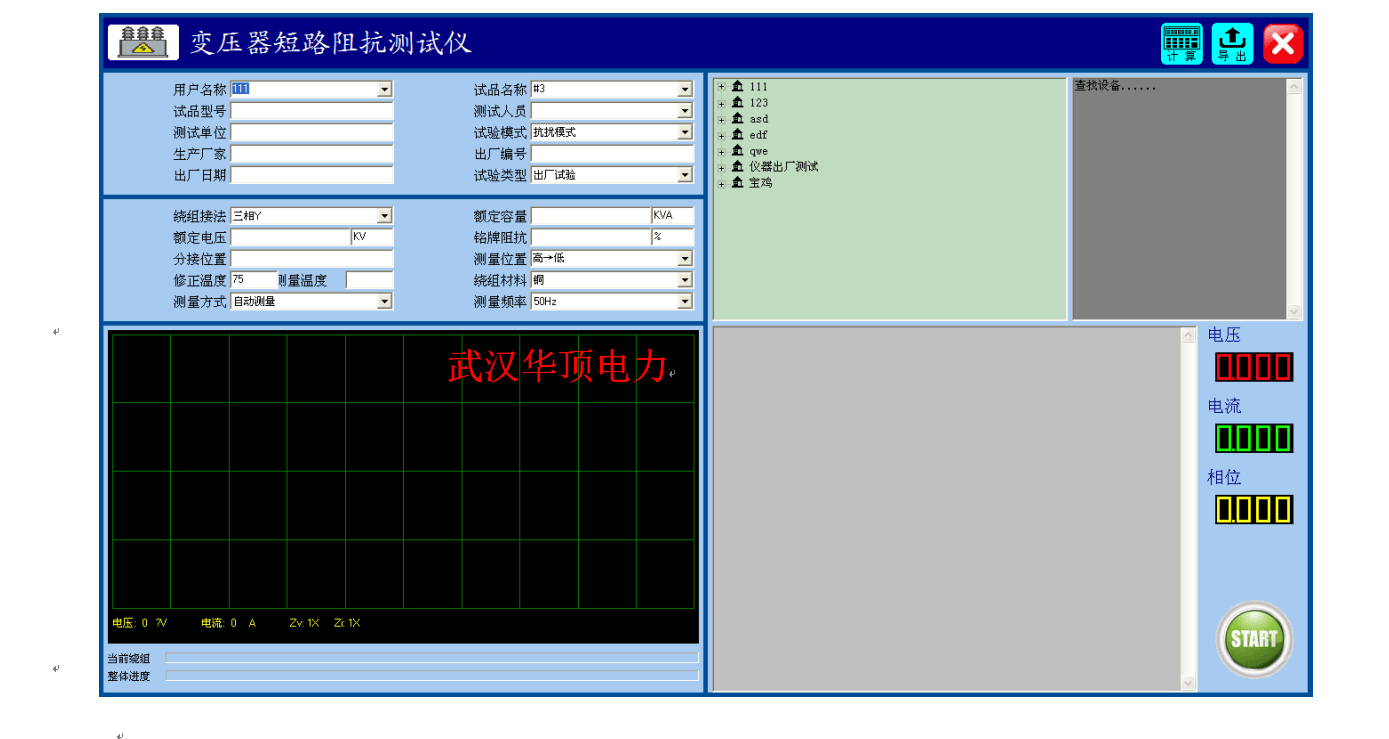1389x739 pixels.
Task: Open the 测量方式 dropdown
Action: (x=385, y=301)
